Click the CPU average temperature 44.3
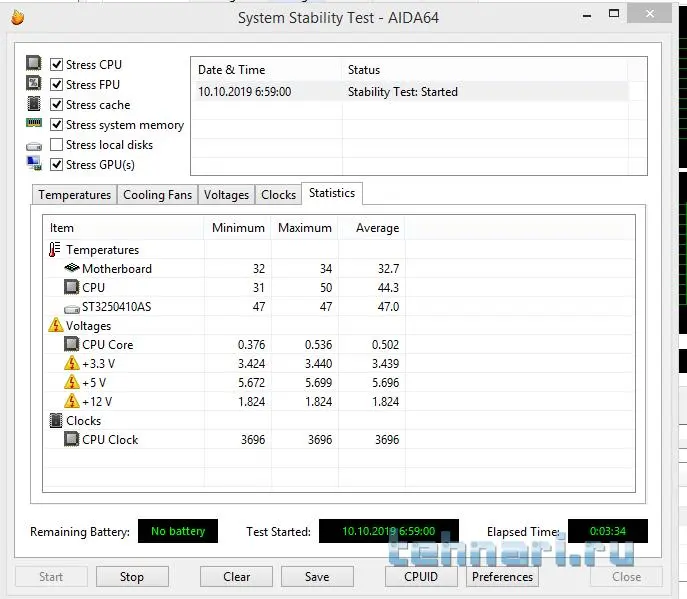The image size is (687, 599). (x=388, y=288)
